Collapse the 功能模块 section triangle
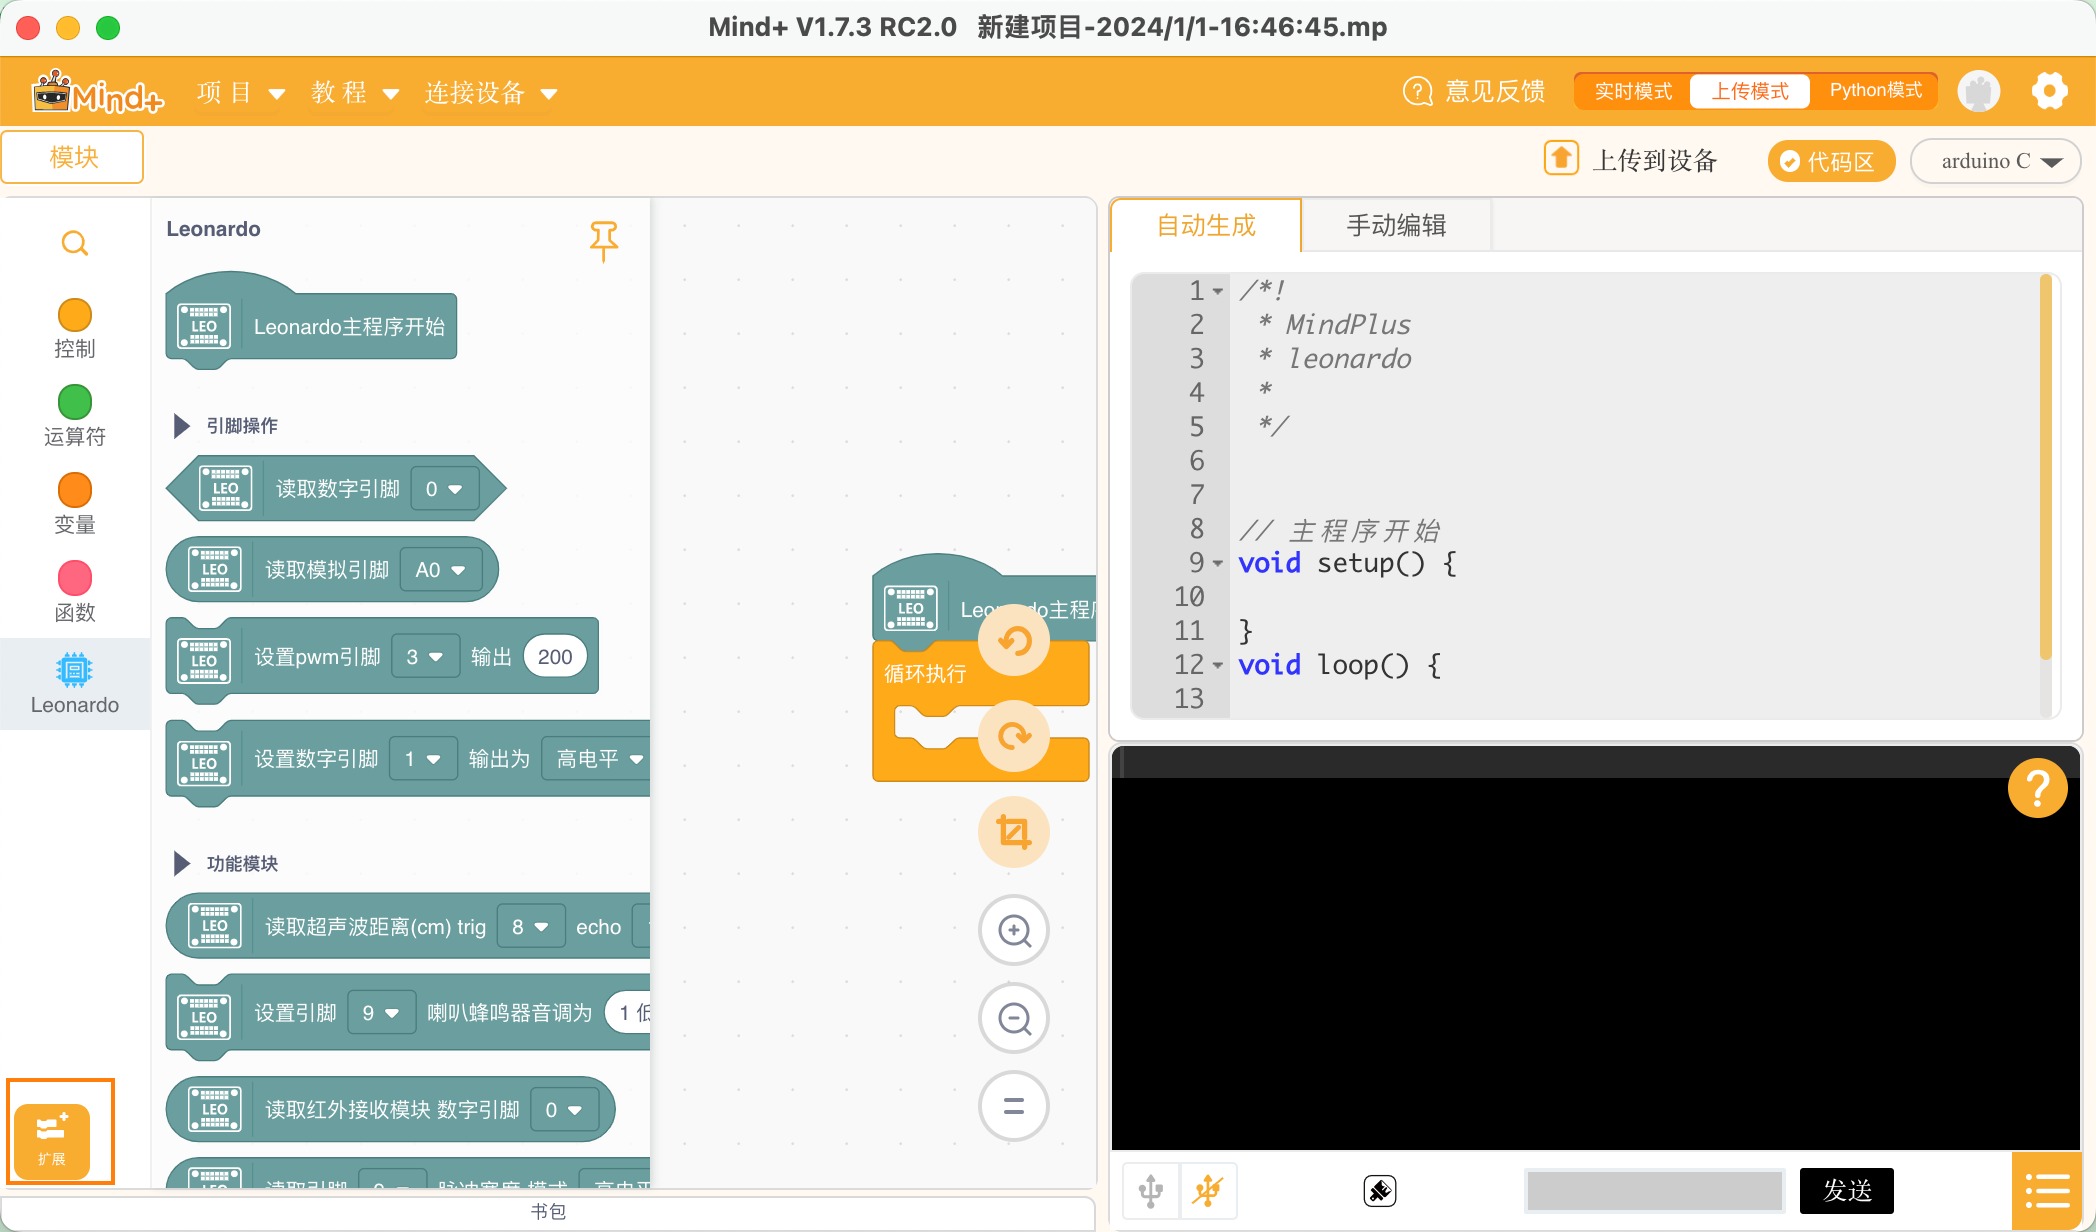The width and height of the screenshot is (2096, 1232). [x=181, y=864]
